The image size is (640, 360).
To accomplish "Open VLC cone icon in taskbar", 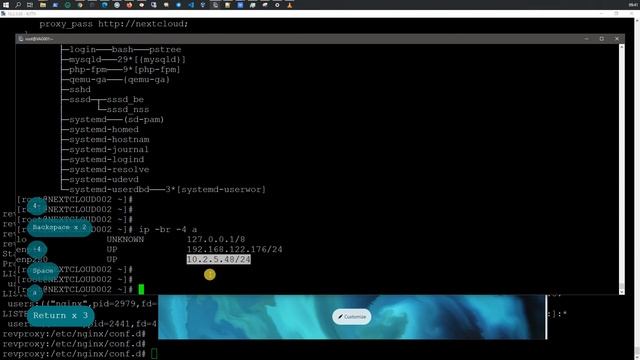I will click(x=289, y=5).
